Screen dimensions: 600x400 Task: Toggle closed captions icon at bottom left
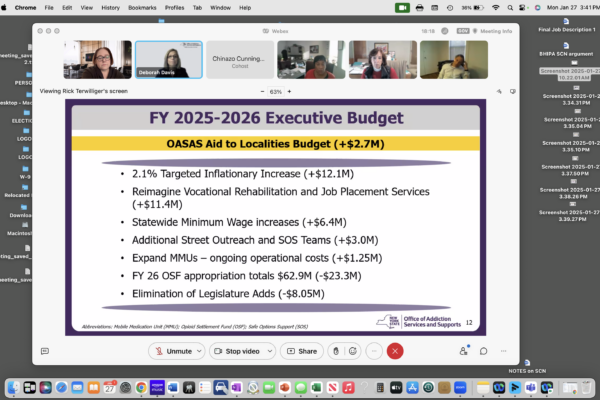coord(45,351)
